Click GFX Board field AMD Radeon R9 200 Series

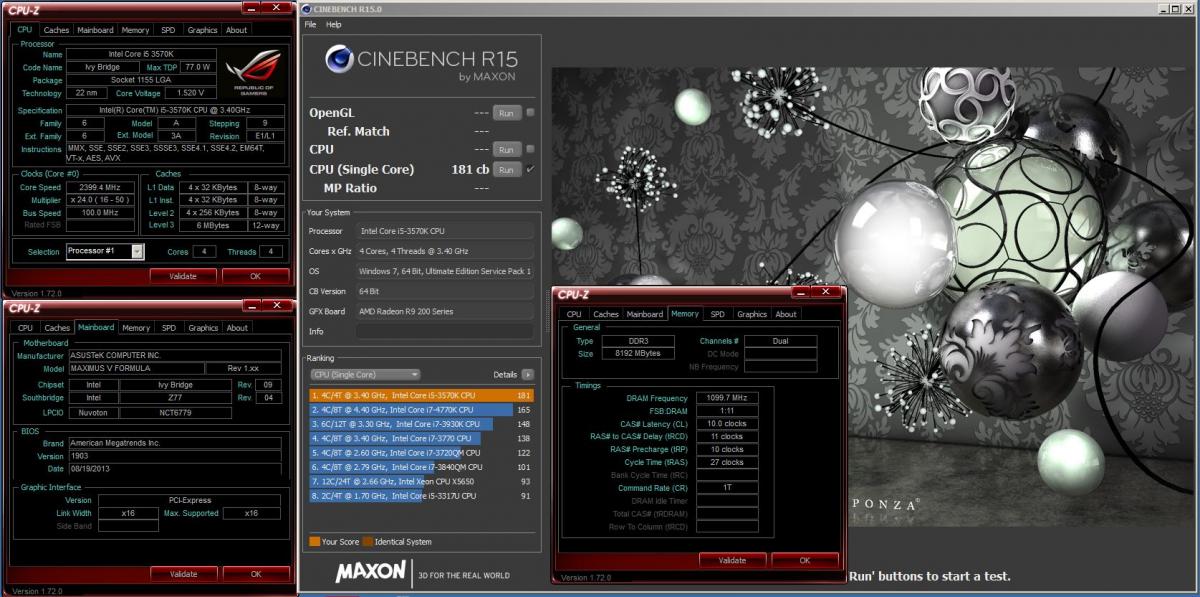(445, 311)
